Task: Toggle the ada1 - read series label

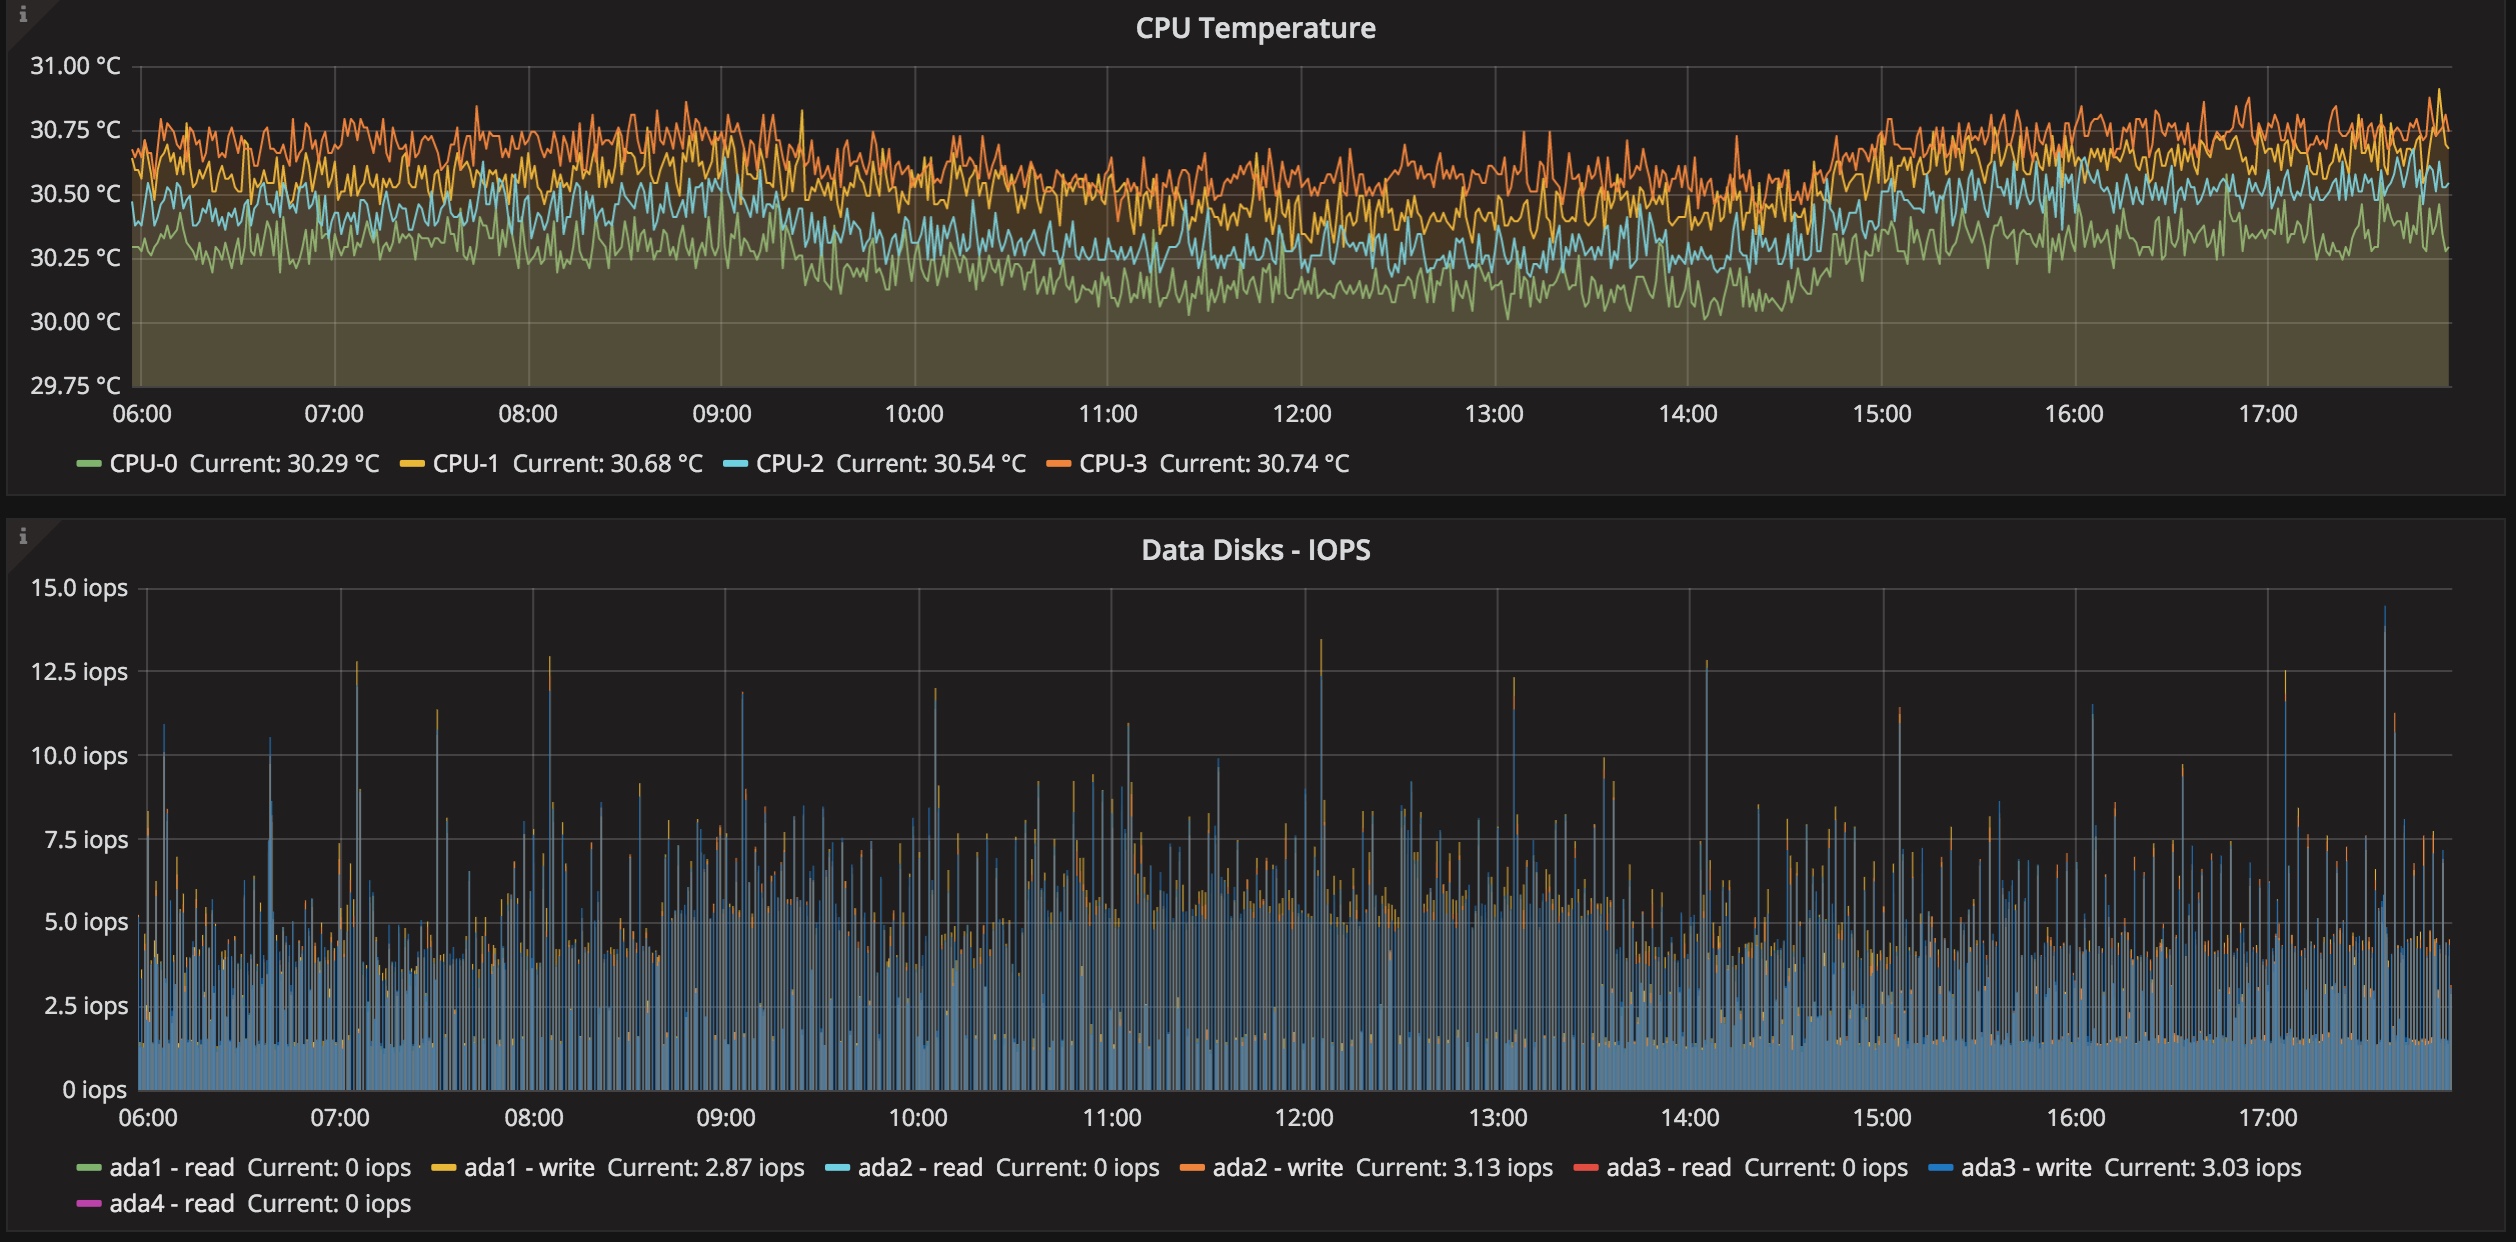Action: tap(171, 1168)
